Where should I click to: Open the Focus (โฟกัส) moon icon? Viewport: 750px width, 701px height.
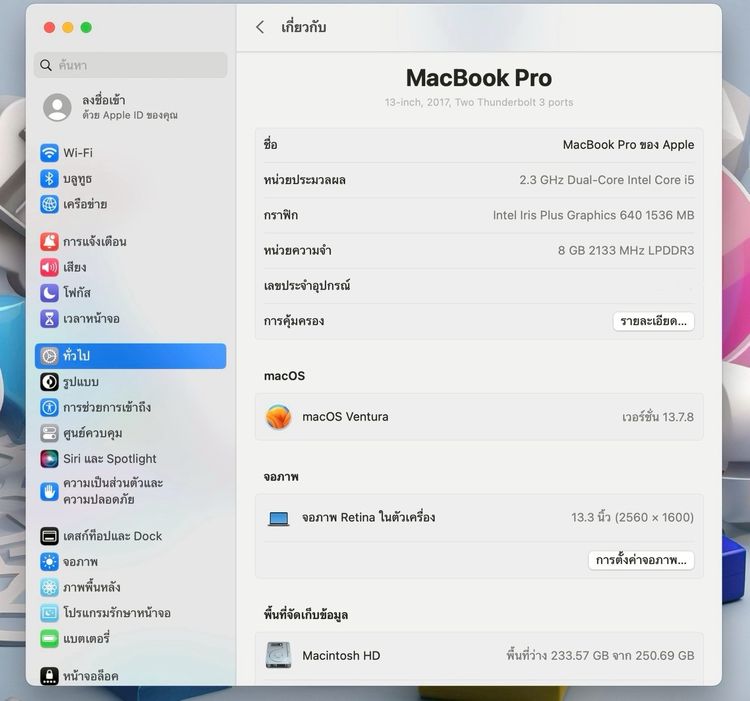point(49,293)
